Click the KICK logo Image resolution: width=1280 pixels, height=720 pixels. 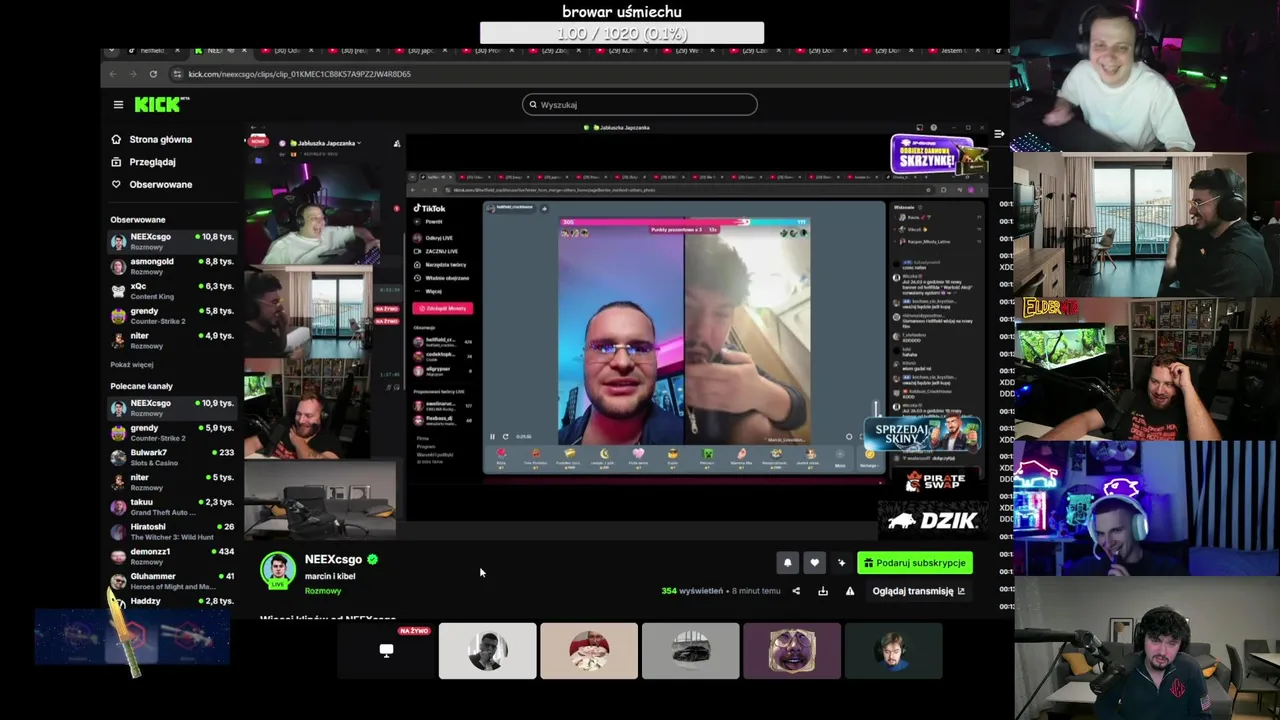[160, 104]
